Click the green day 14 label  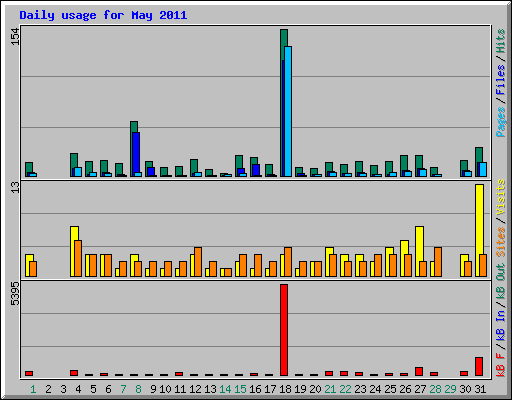225,389
